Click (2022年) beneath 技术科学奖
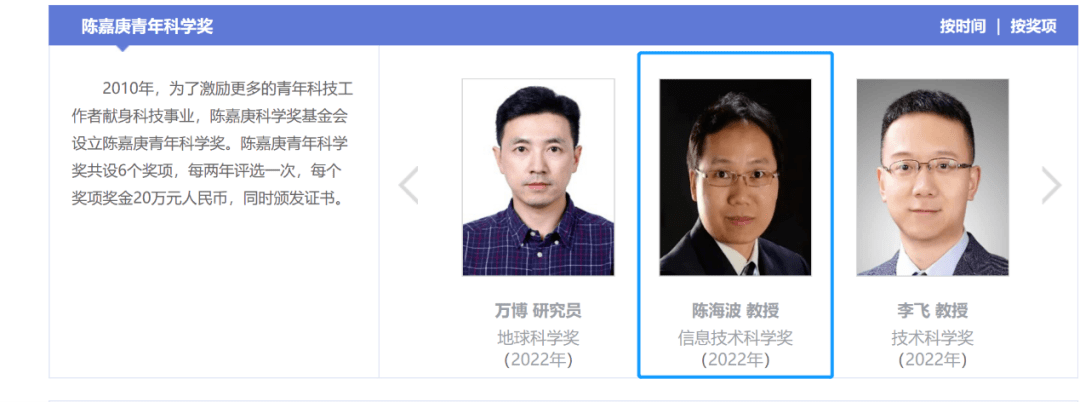 933,359
